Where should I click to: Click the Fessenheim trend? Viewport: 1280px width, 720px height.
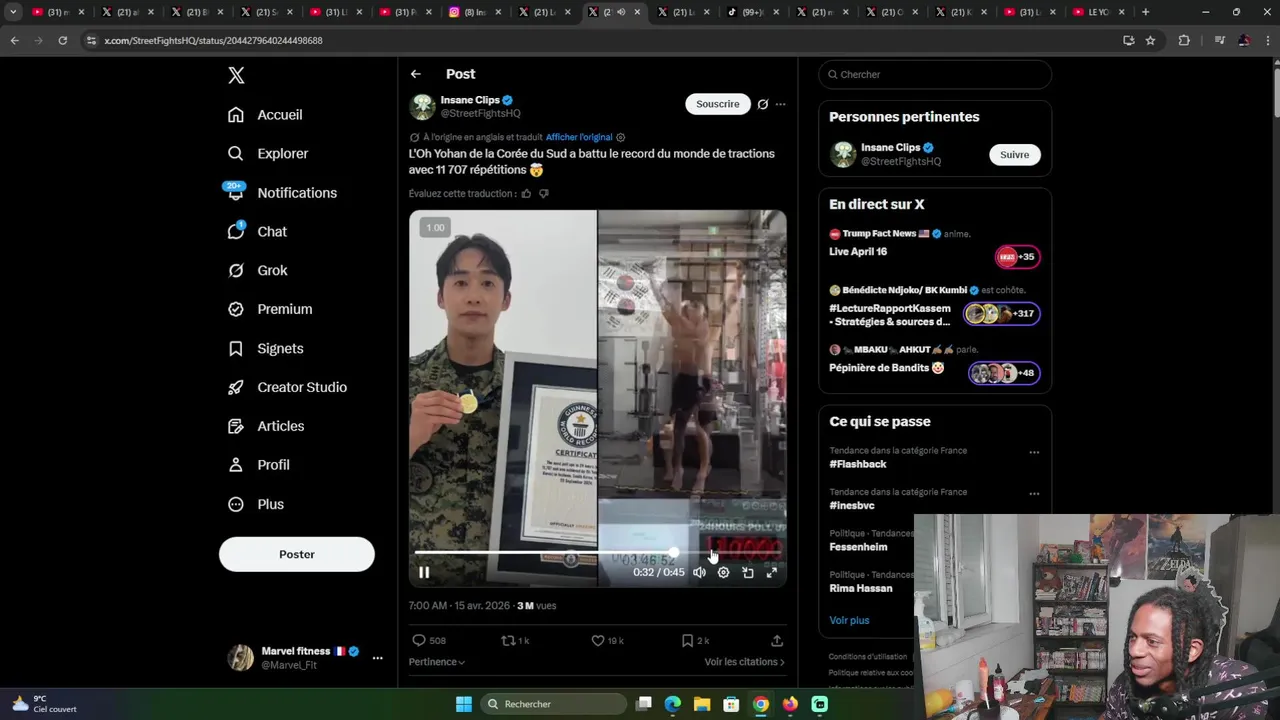(858, 547)
